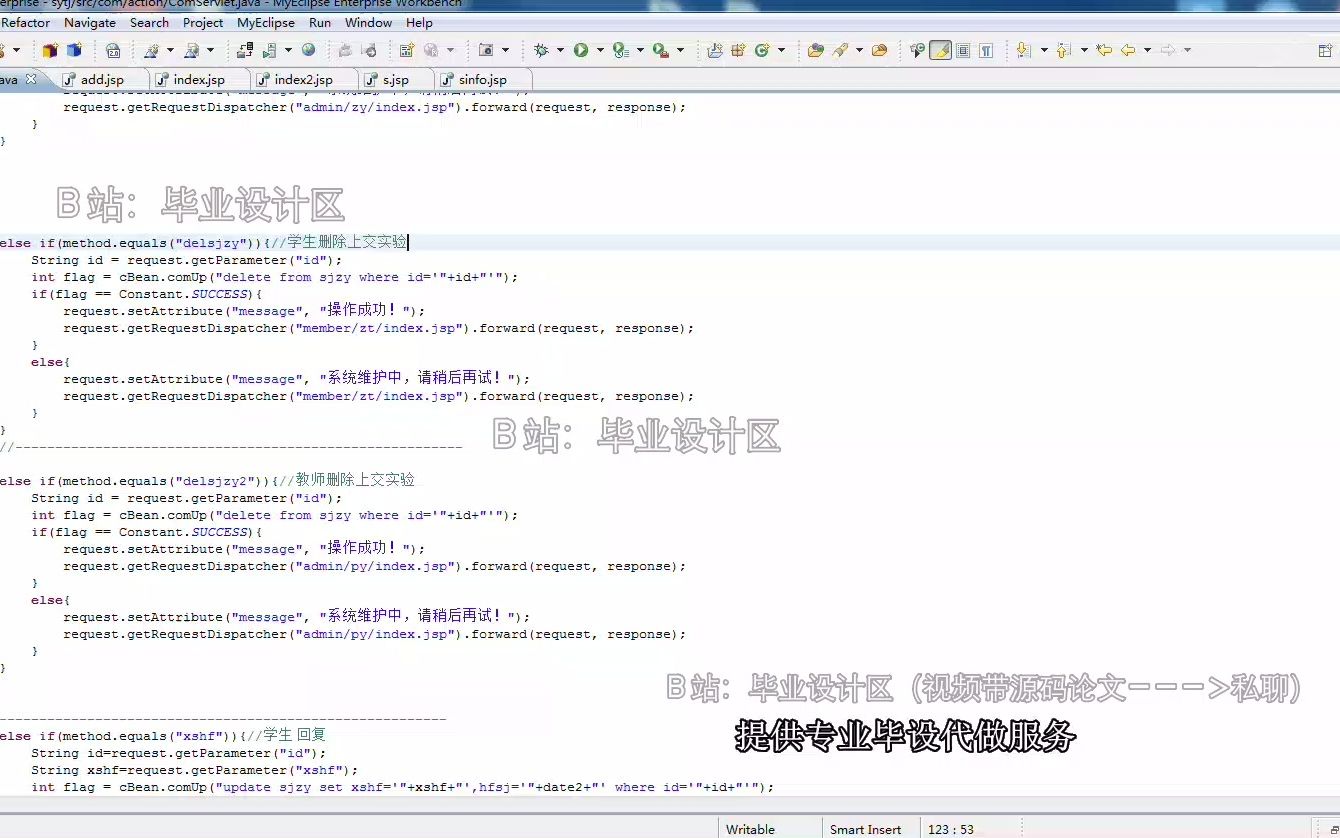Click the wizard icon right of MyEclipse badge
Screen dimensions: 1340x838
coord(152,50)
